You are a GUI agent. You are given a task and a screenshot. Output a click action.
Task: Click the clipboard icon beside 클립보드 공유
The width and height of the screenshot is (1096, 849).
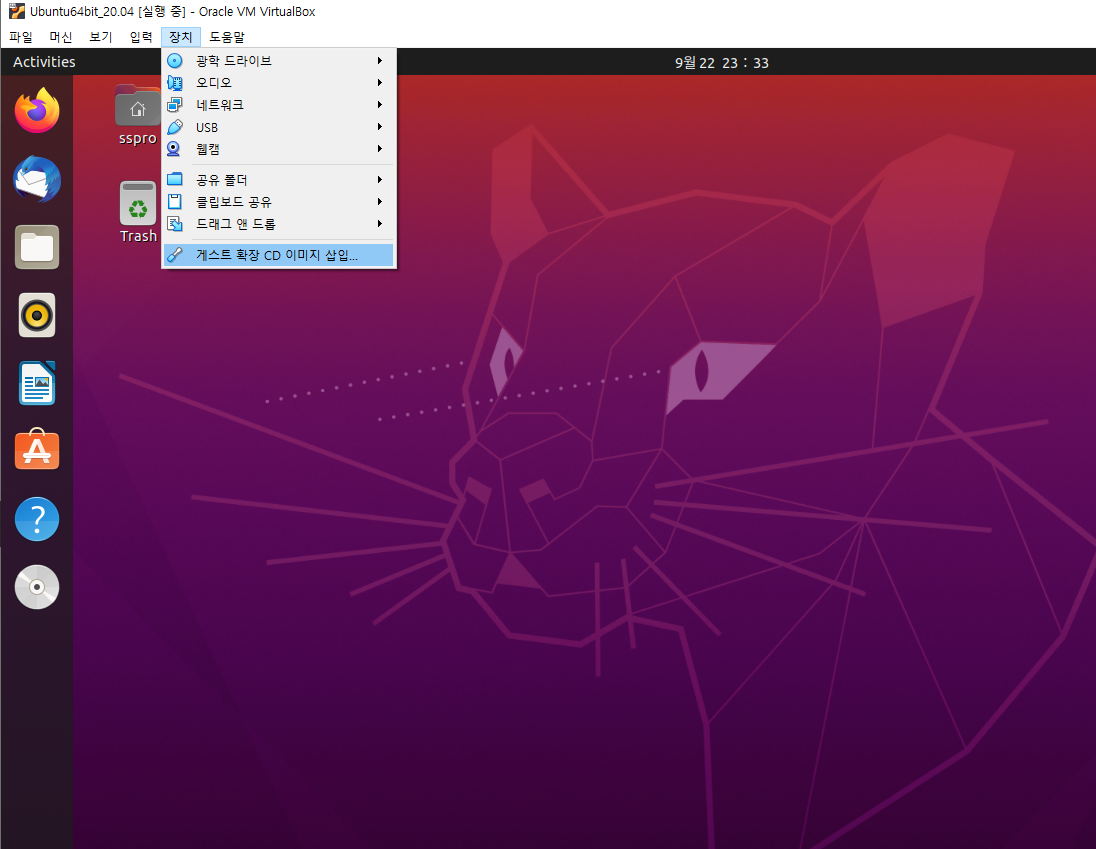pos(175,202)
